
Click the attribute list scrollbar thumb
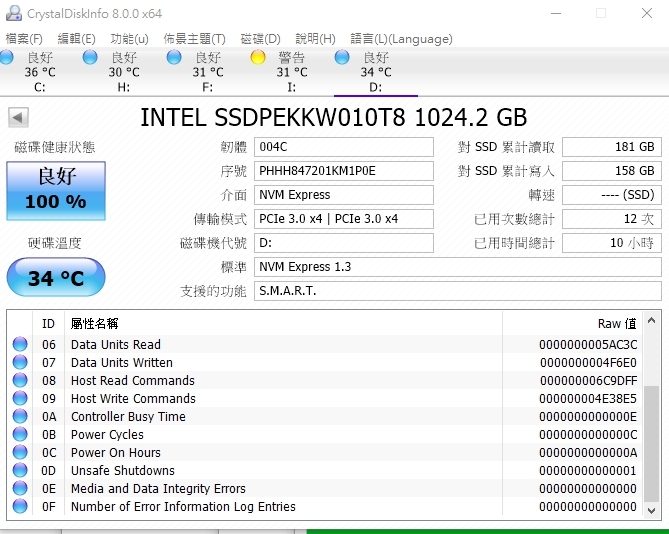tap(651, 444)
